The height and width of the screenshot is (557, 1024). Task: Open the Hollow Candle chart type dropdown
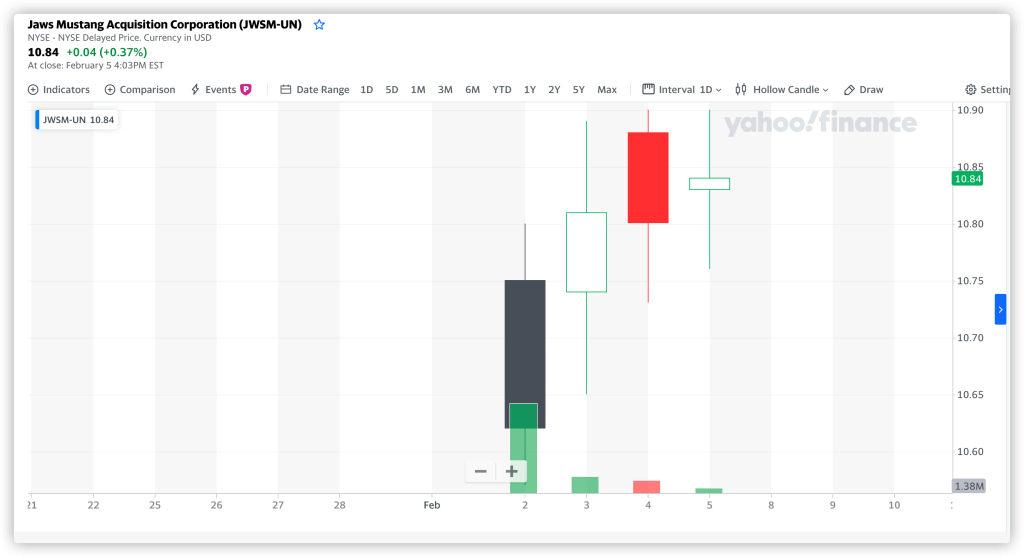pyautogui.click(x=782, y=90)
